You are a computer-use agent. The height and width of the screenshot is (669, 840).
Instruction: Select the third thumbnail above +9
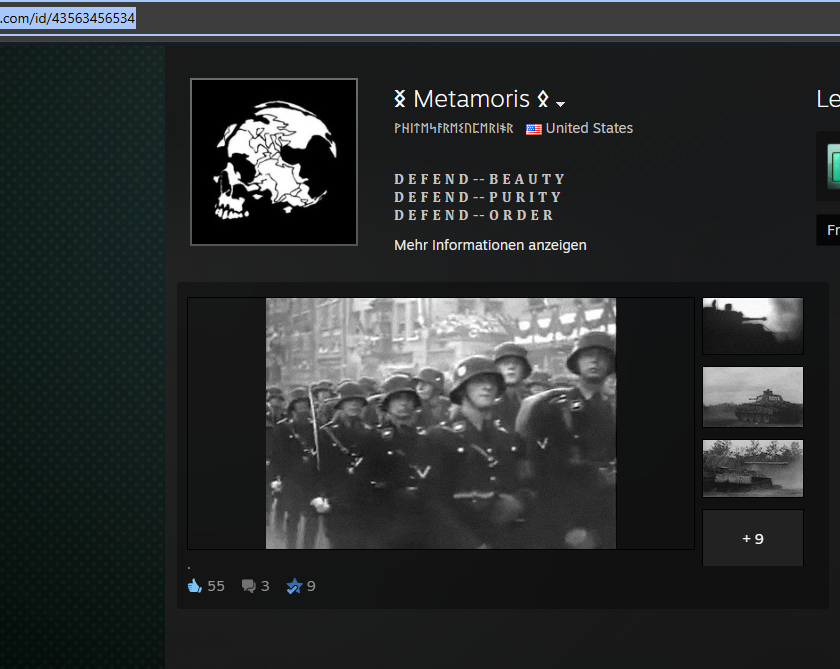click(752, 468)
